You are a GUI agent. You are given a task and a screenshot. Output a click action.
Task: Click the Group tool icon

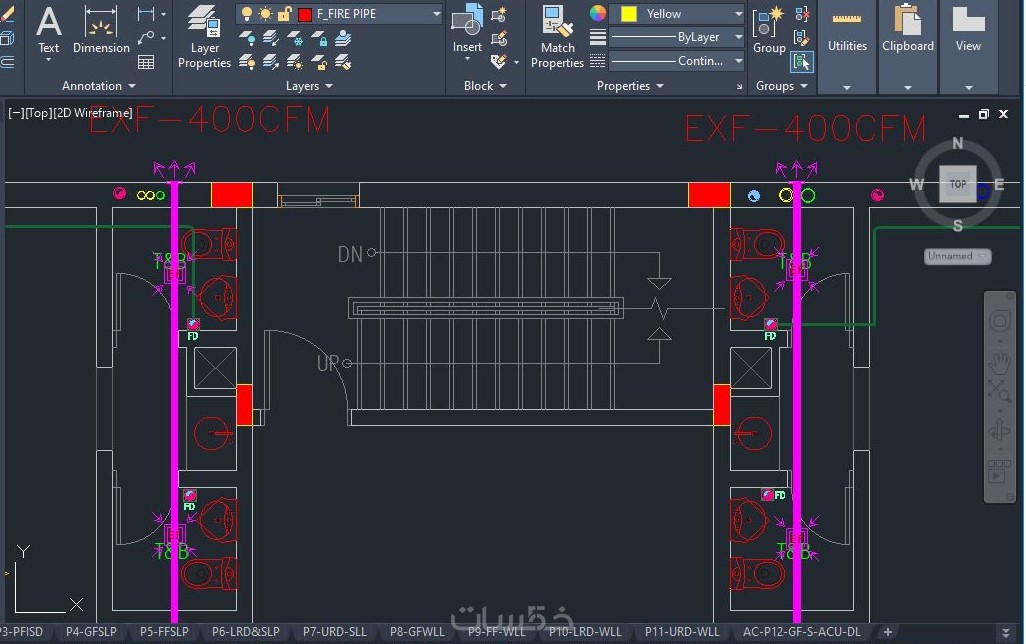(769, 31)
